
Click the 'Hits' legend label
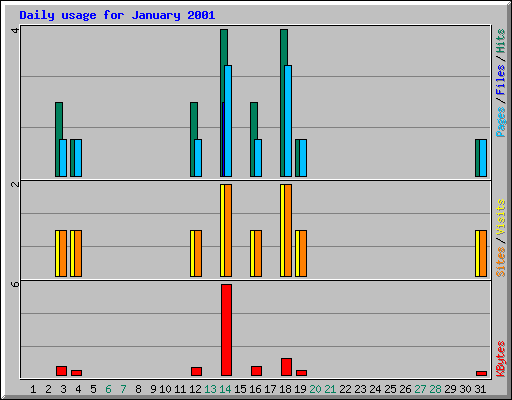coord(500,41)
